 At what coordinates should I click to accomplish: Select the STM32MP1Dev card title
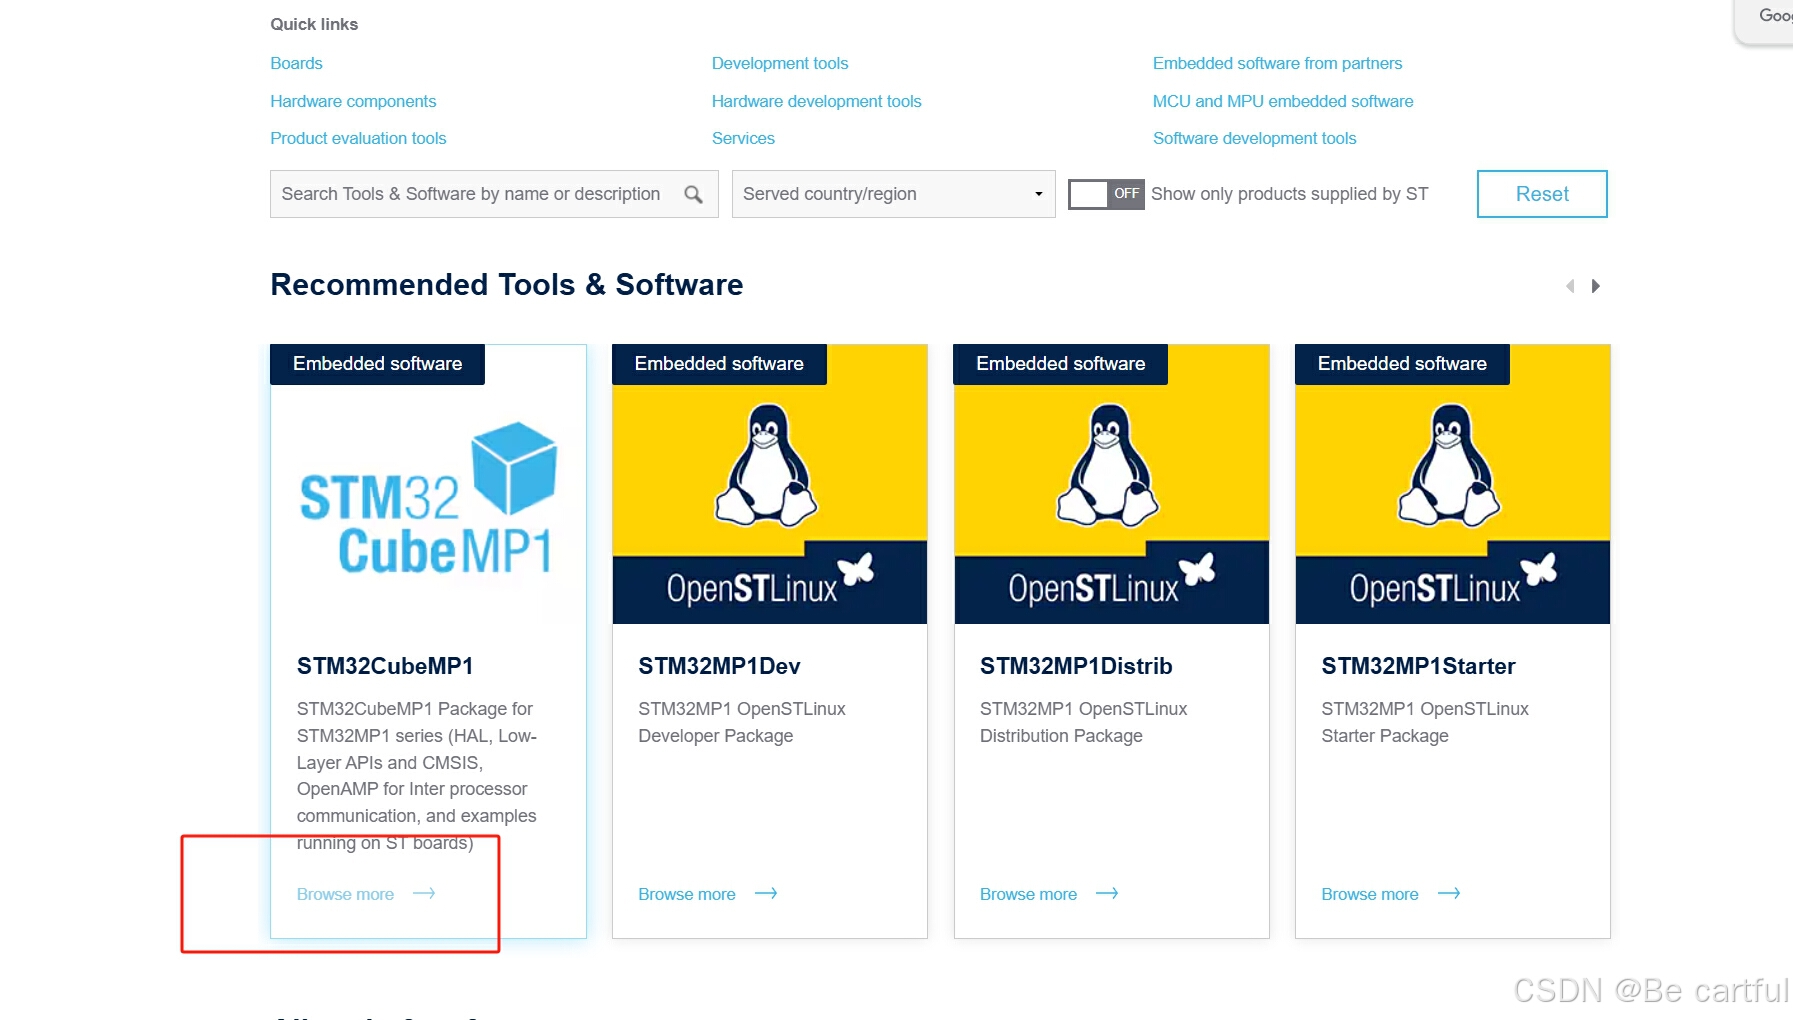point(719,666)
